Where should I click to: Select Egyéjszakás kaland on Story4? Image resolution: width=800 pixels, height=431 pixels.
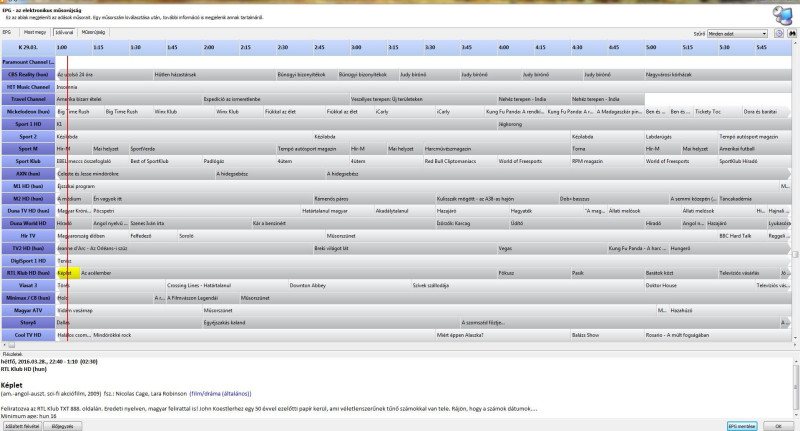(x=331, y=323)
